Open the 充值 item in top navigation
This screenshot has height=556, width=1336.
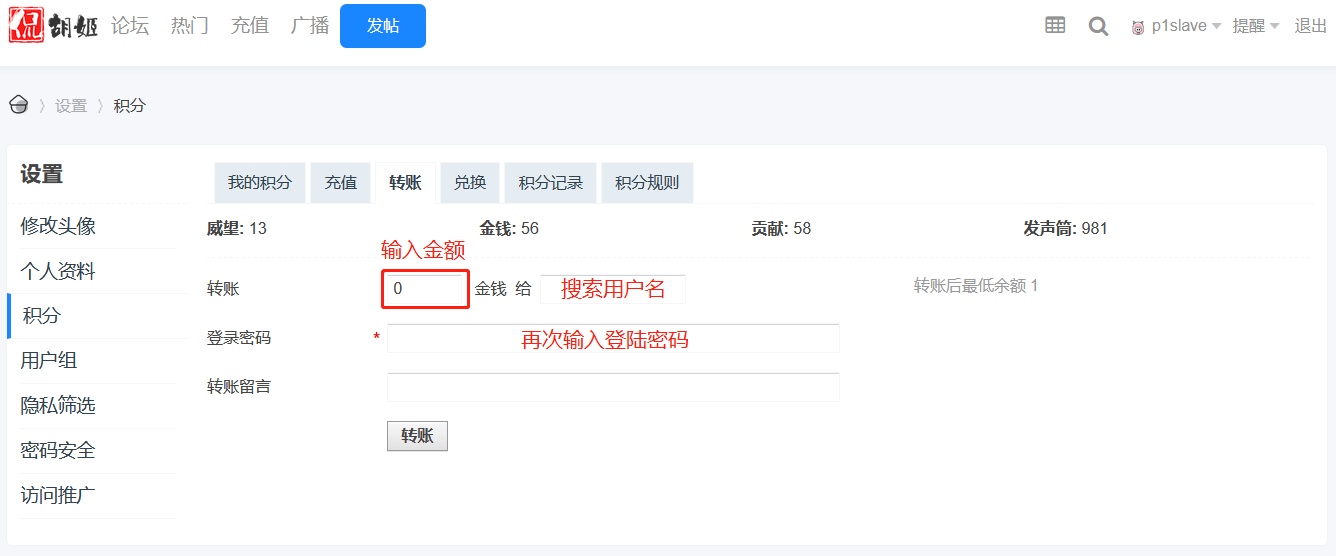click(x=250, y=26)
